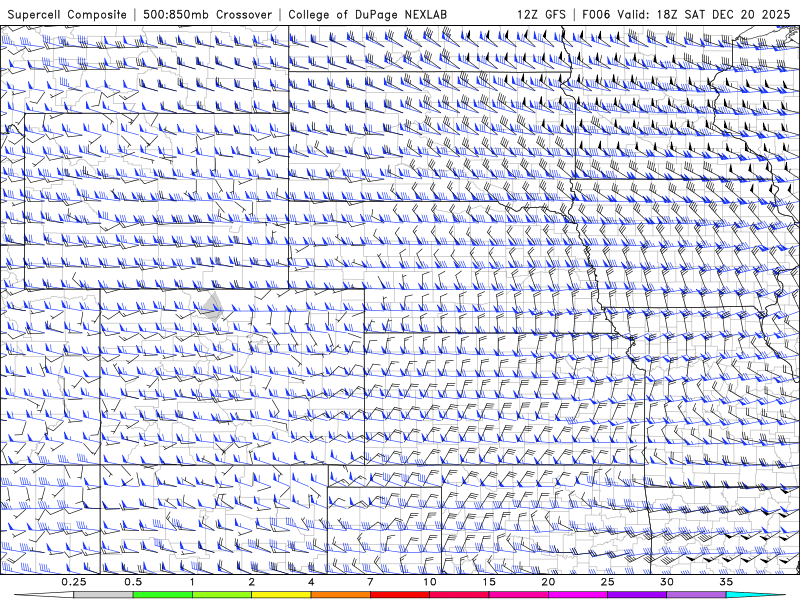Image resolution: width=800 pixels, height=600 pixels.
Task: Click the 'College of DuPage NEXLAB' text
Action: [x=367, y=15]
